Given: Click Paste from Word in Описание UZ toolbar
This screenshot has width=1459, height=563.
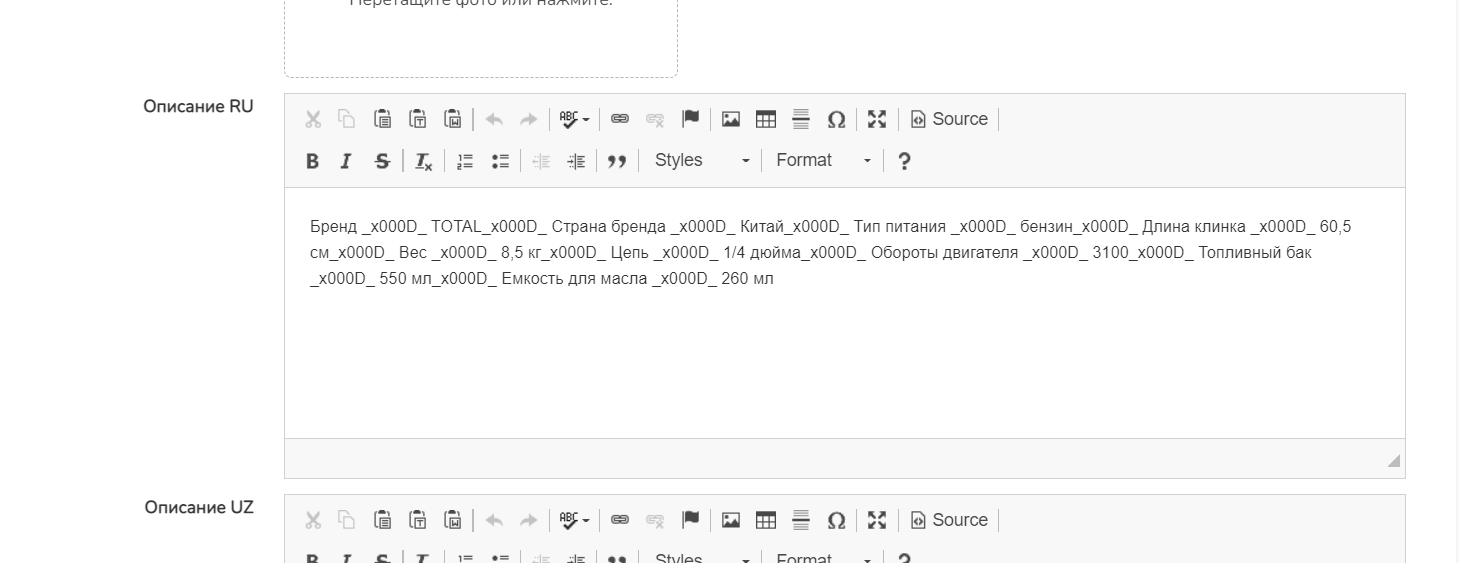Looking at the screenshot, I should pyautogui.click(x=452, y=521).
